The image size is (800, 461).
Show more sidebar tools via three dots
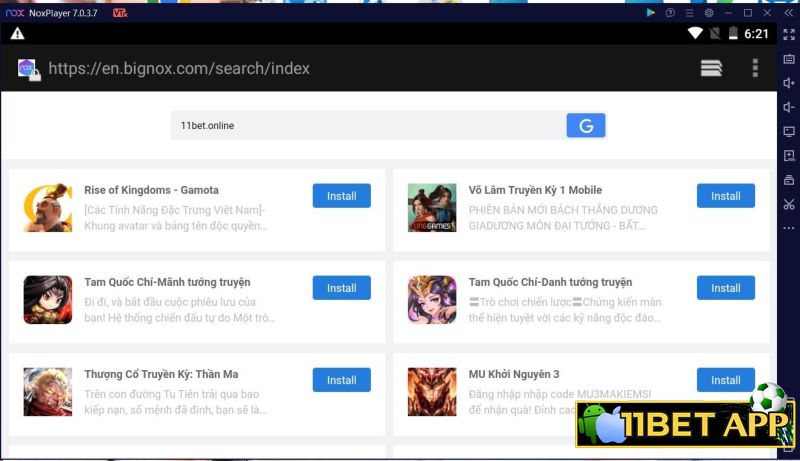(x=789, y=228)
